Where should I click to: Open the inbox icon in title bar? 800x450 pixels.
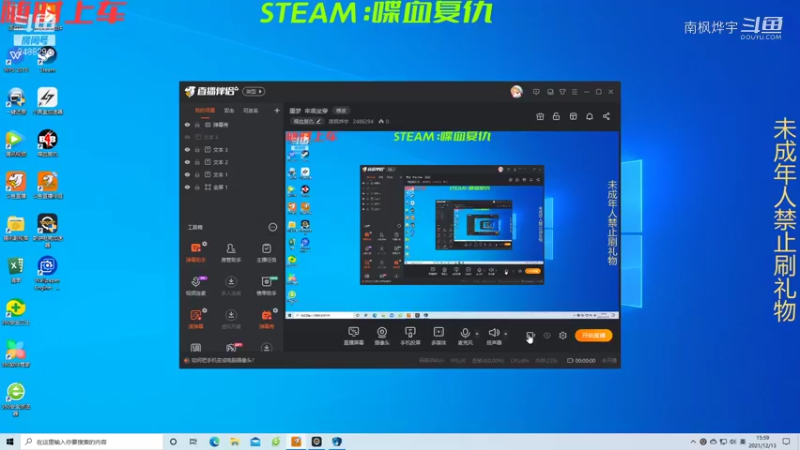(550, 92)
